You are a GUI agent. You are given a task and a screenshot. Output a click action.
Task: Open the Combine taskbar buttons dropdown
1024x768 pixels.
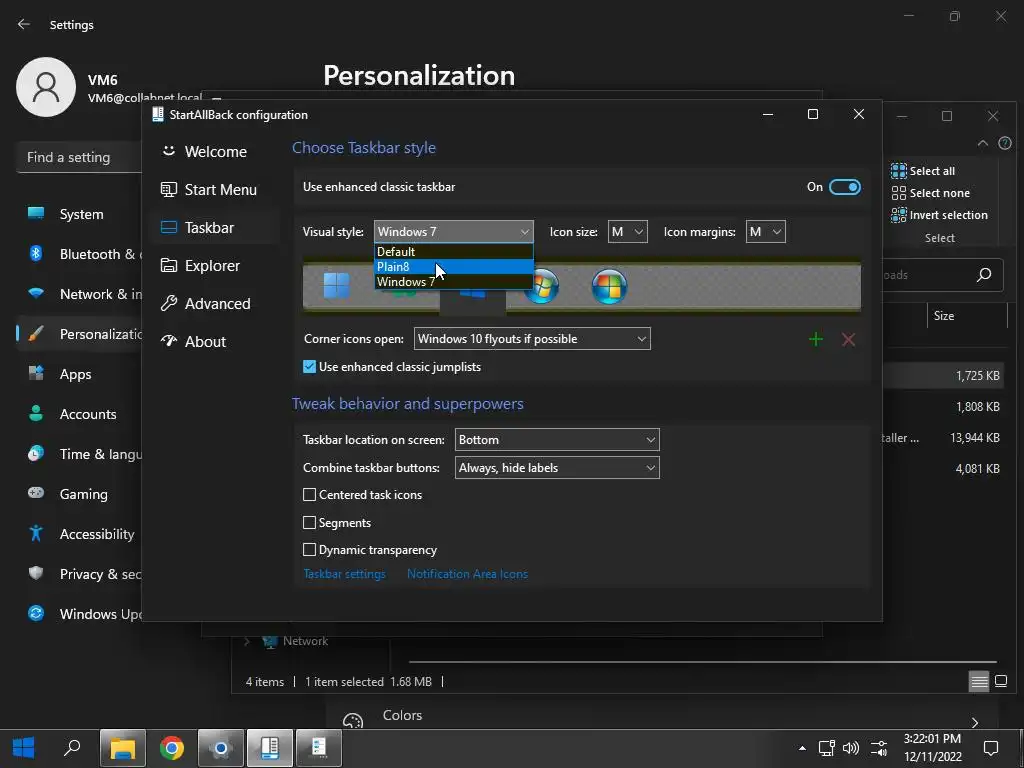pyautogui.click(x=557, y=468)
